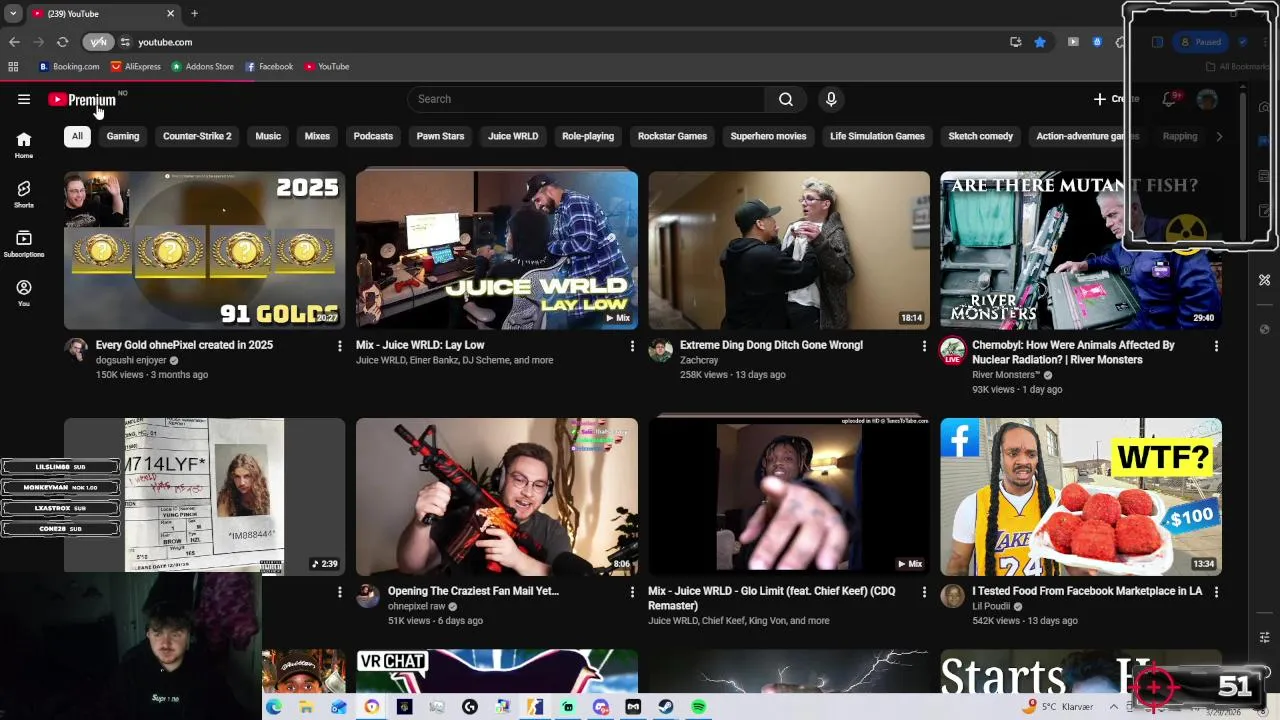The image size is (1280, 720).
Task: Play the 91 Golds ohnePixel thumbnail
Action: point(204,250)
